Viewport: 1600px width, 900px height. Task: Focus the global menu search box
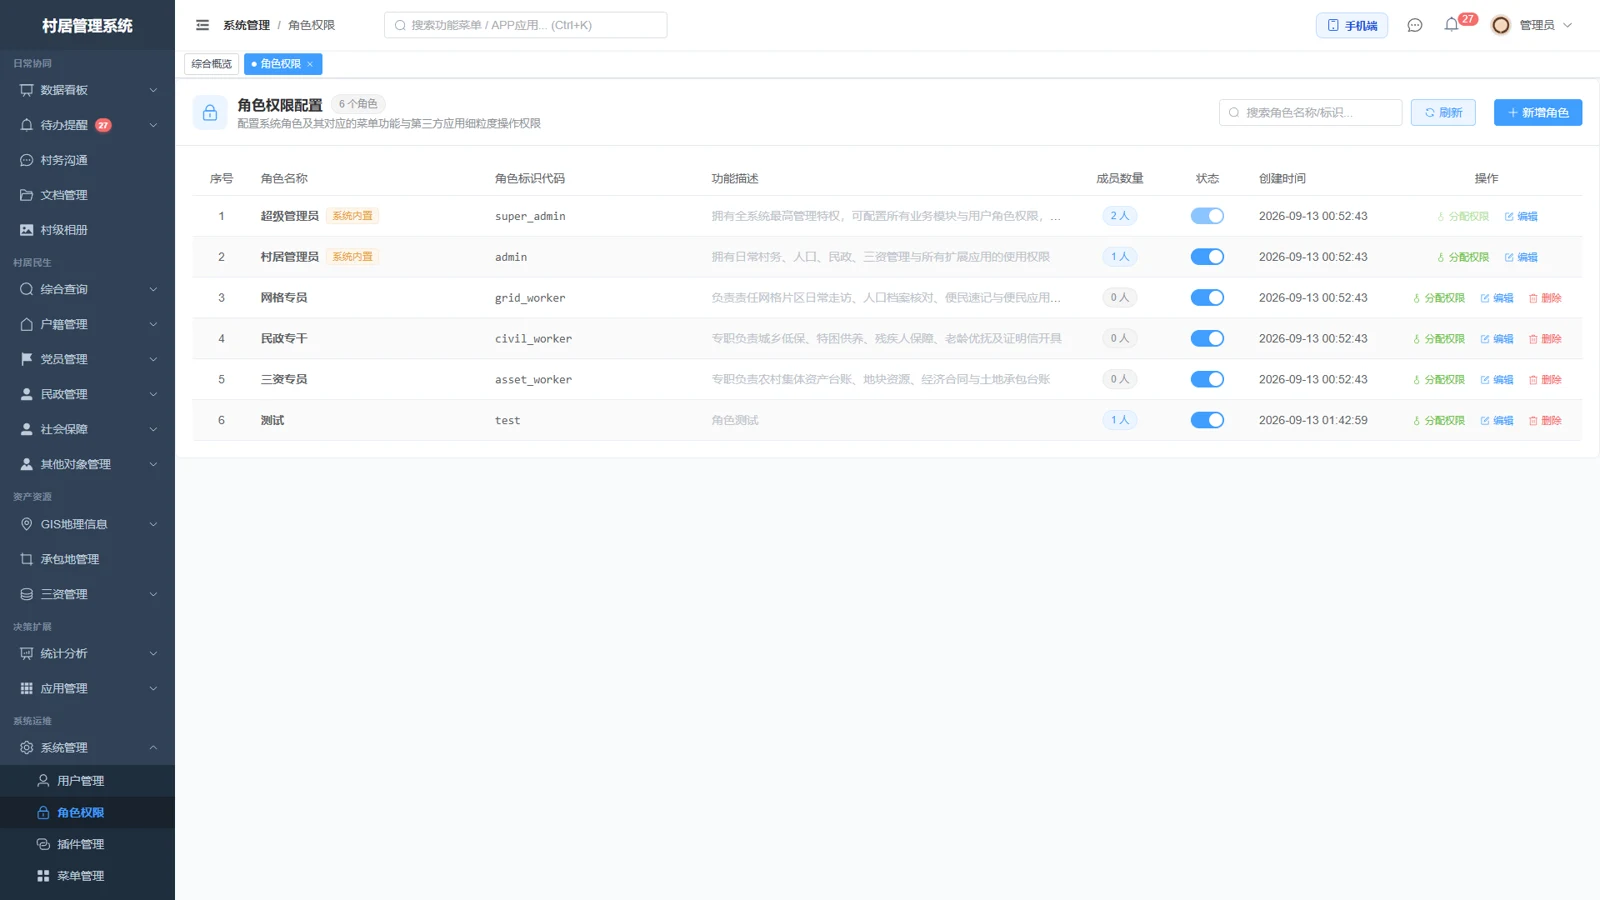[x=525, y=25]
